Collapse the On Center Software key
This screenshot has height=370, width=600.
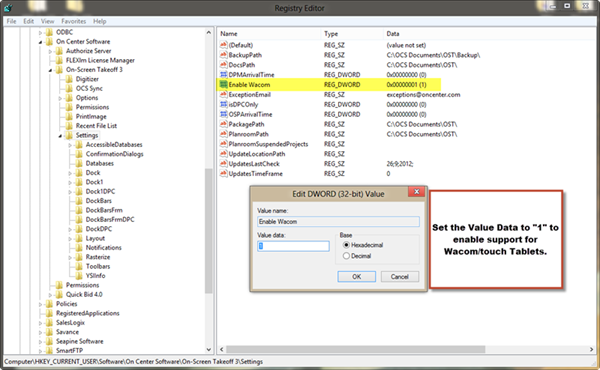41,42
